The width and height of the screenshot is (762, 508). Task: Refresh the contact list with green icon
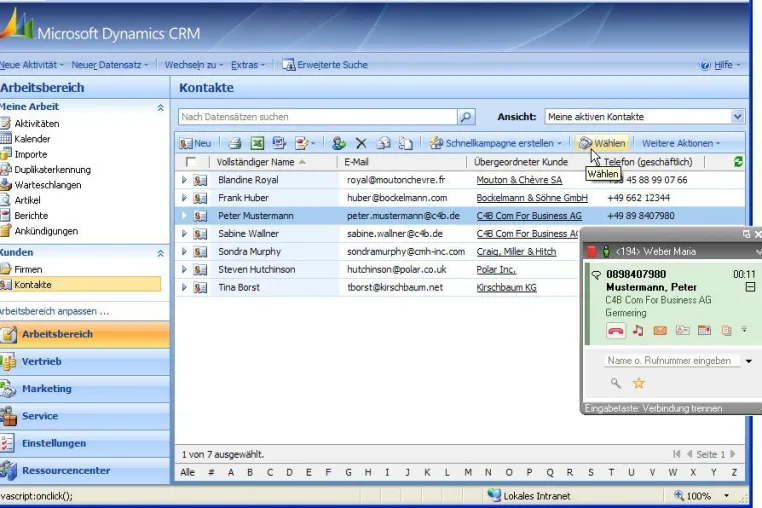tap(738, 162)
